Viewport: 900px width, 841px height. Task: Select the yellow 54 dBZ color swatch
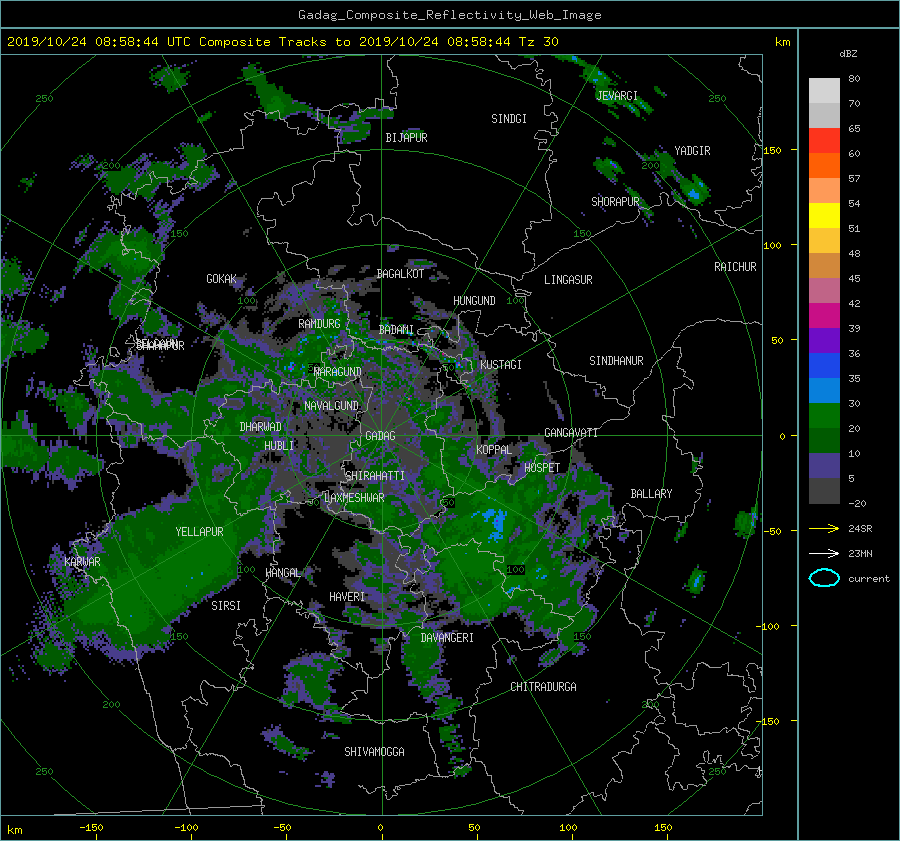[824, 215]
